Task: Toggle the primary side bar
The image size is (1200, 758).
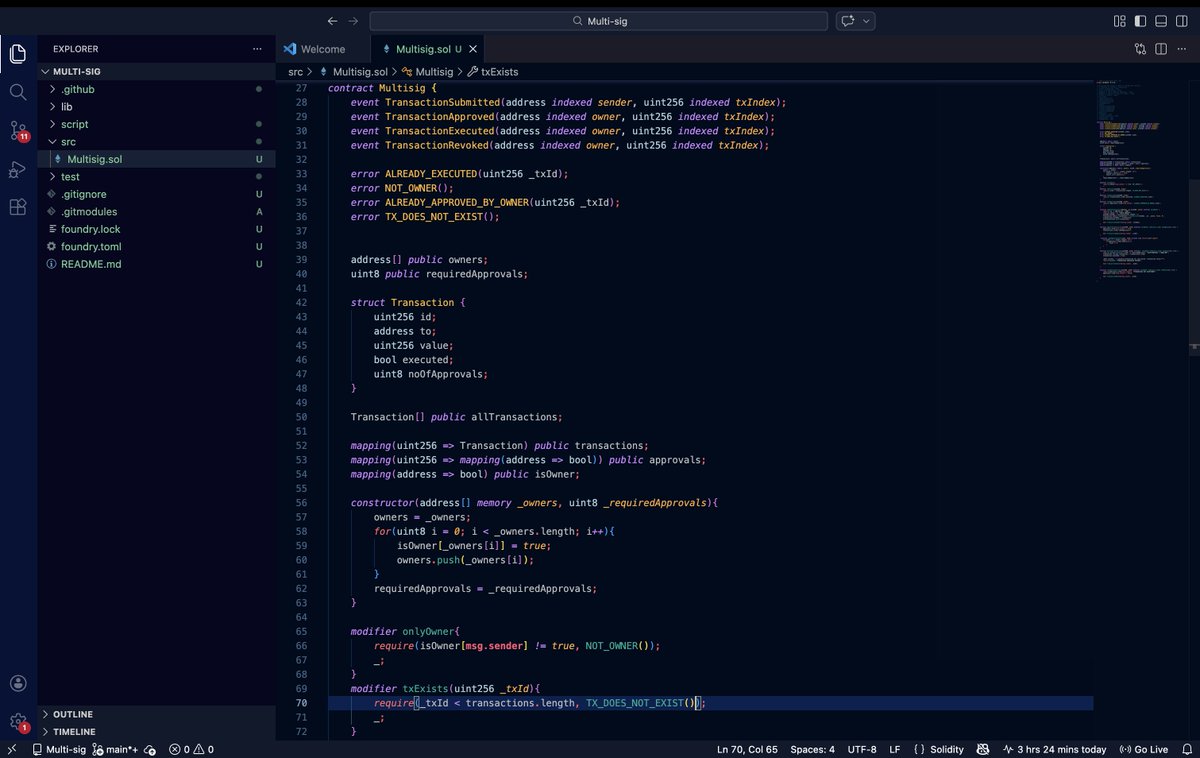Action: coord(1140,21)
